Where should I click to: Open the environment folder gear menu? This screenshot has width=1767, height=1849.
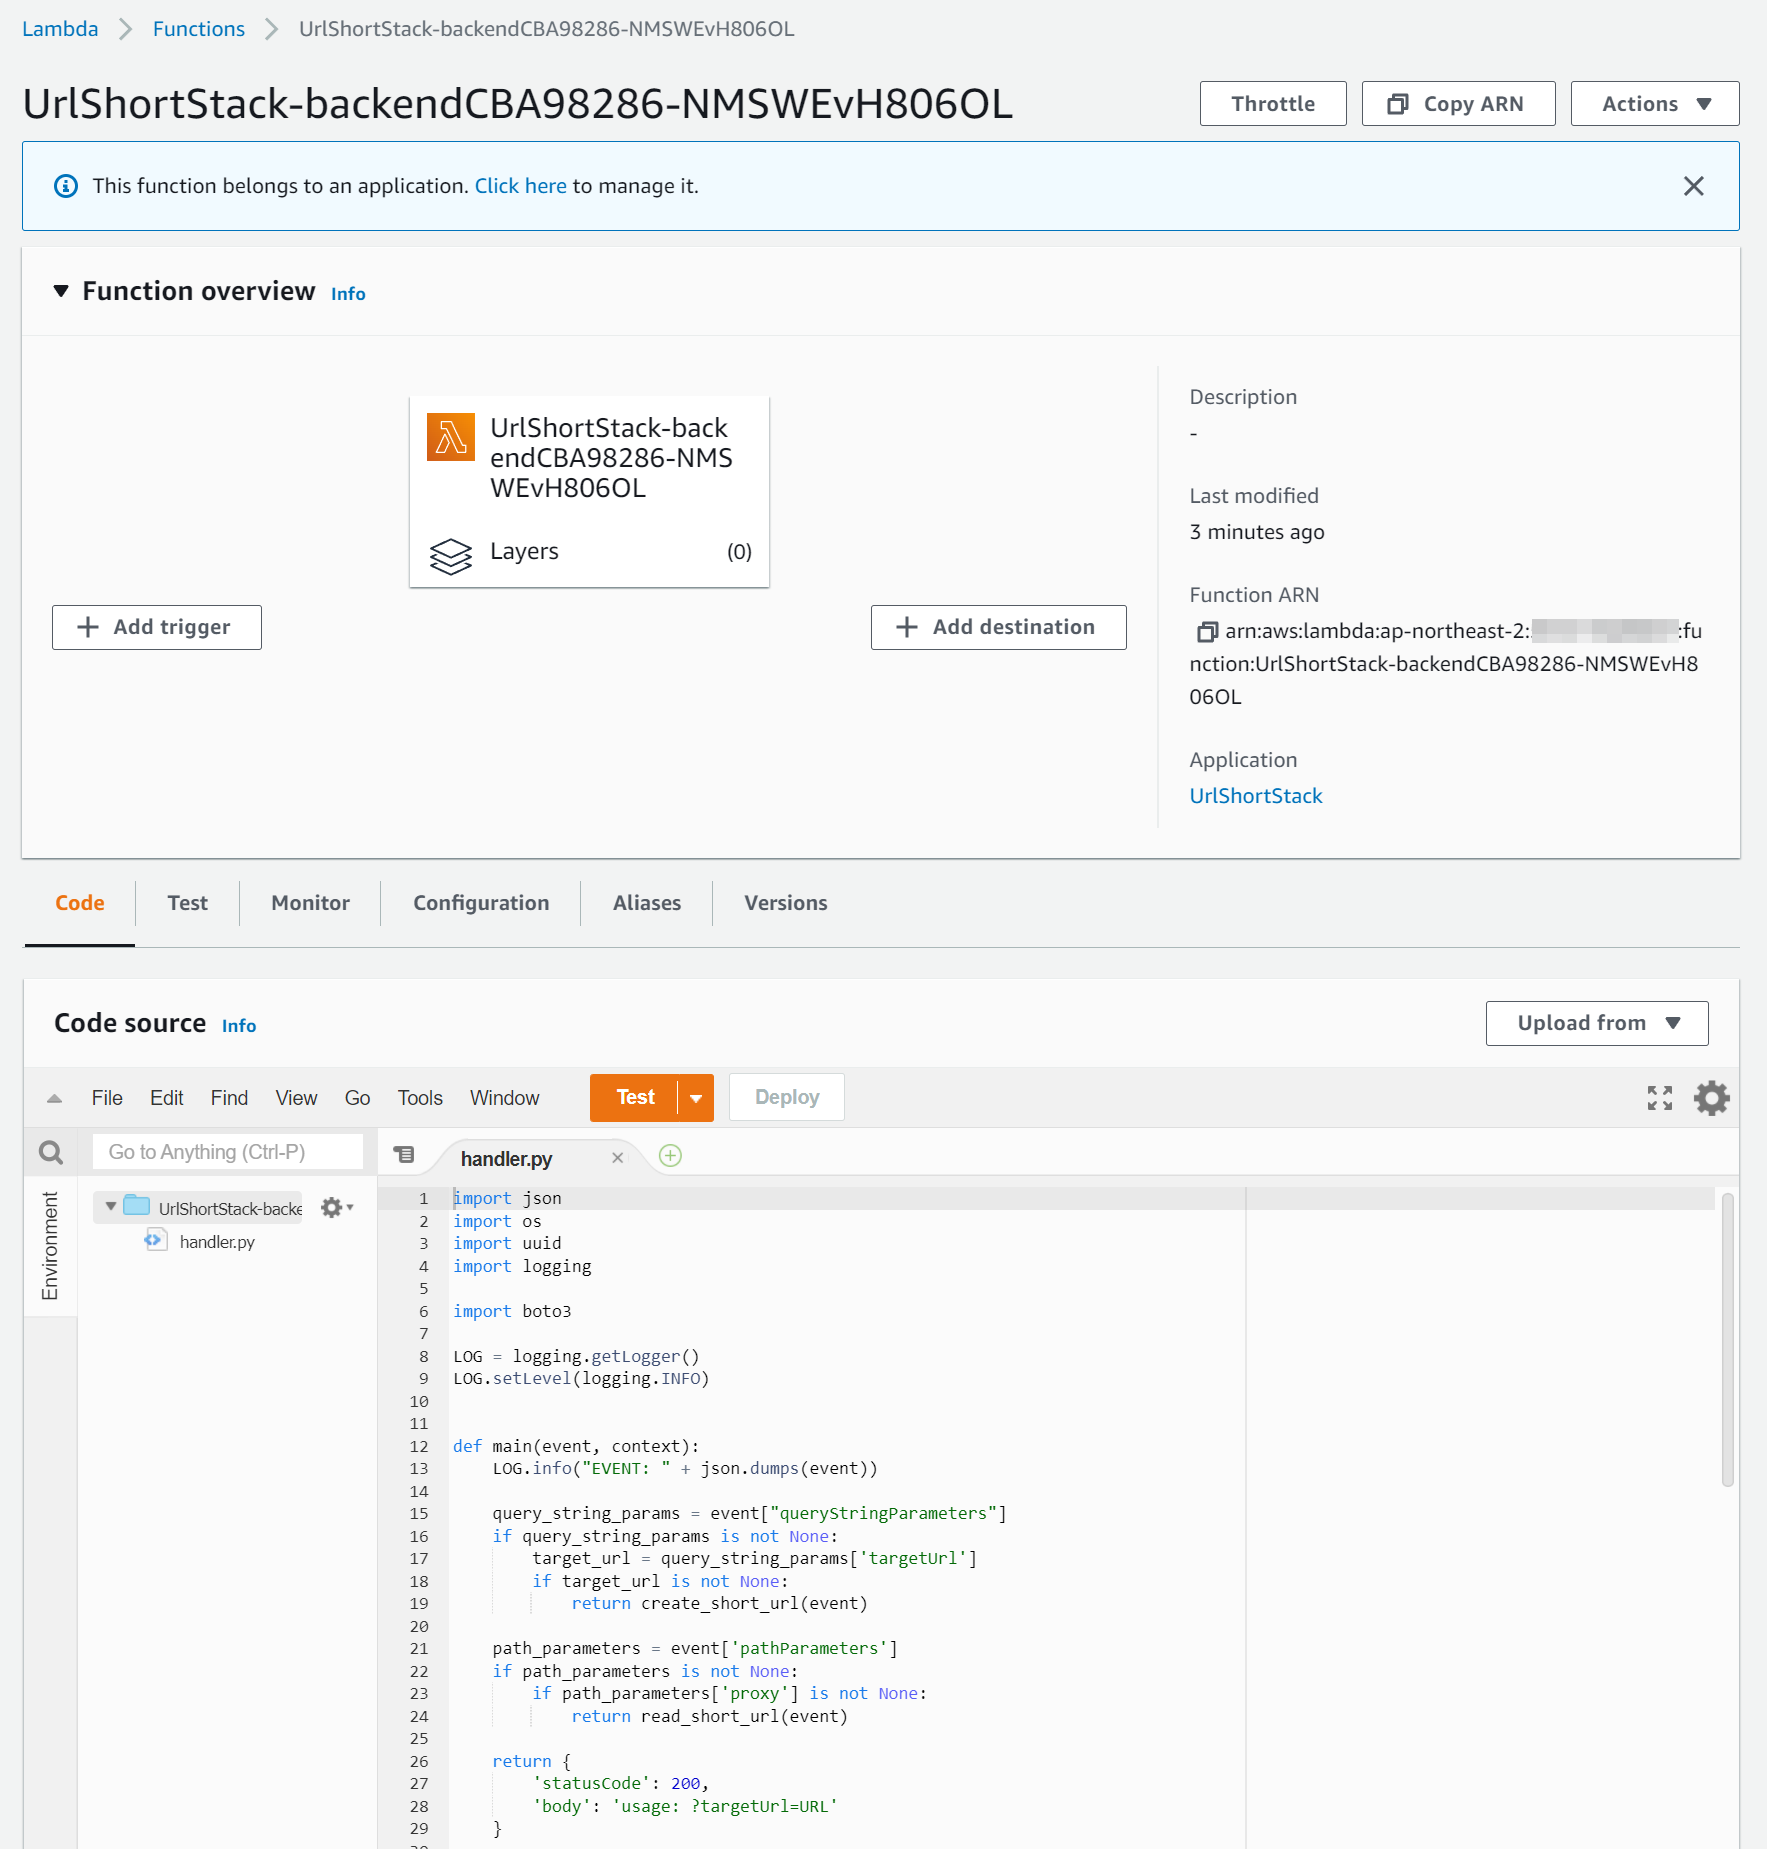(x=336, y=1208)
